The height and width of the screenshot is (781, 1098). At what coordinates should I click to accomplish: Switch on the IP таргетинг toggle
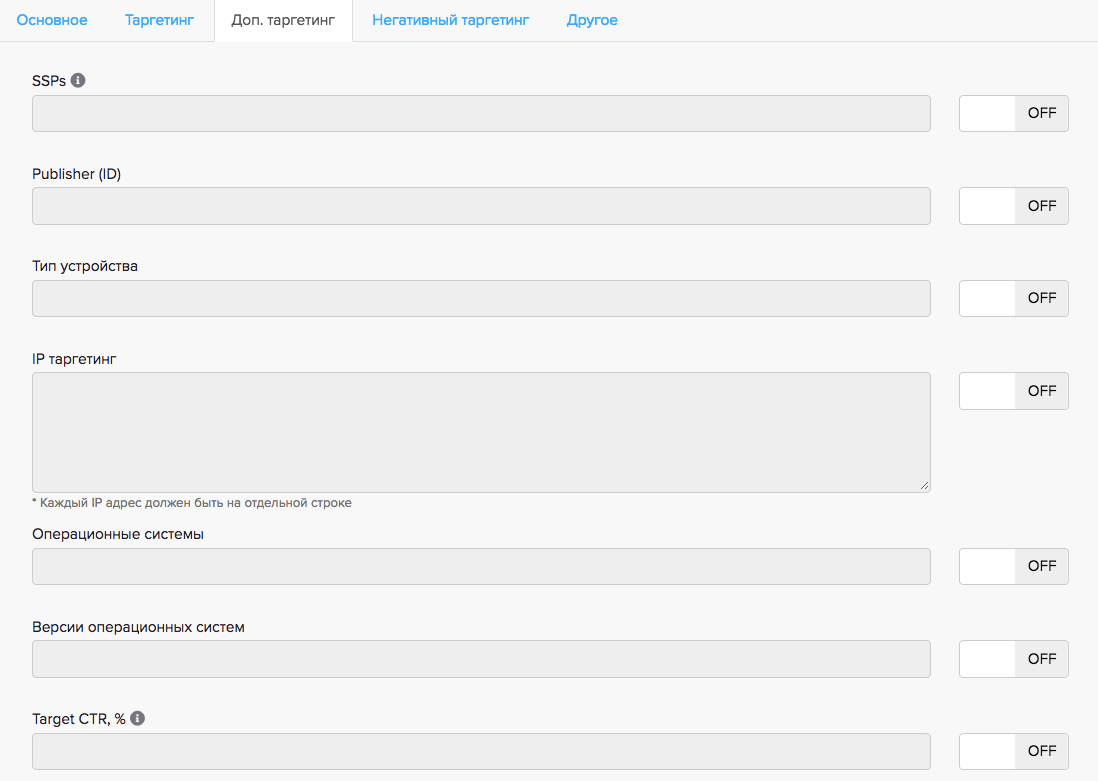coord(1013,391)
